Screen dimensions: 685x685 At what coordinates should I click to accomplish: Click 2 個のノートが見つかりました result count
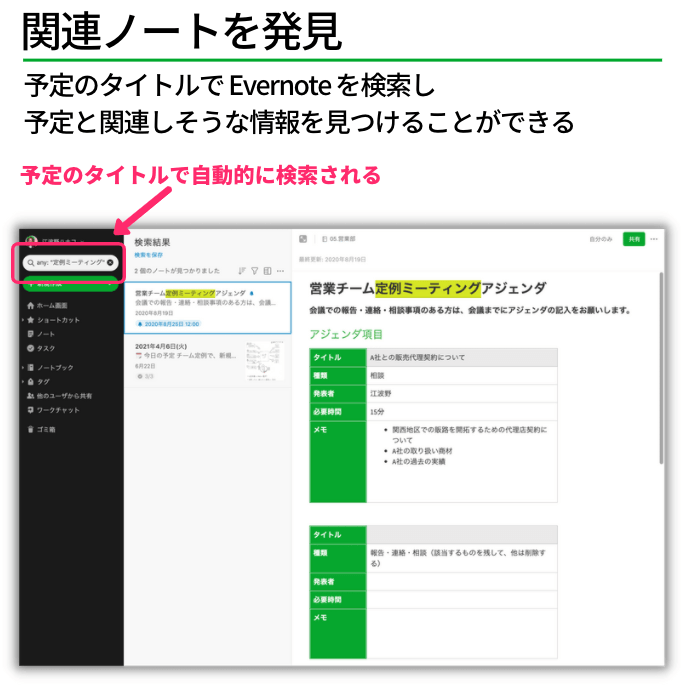click(177, 271)
